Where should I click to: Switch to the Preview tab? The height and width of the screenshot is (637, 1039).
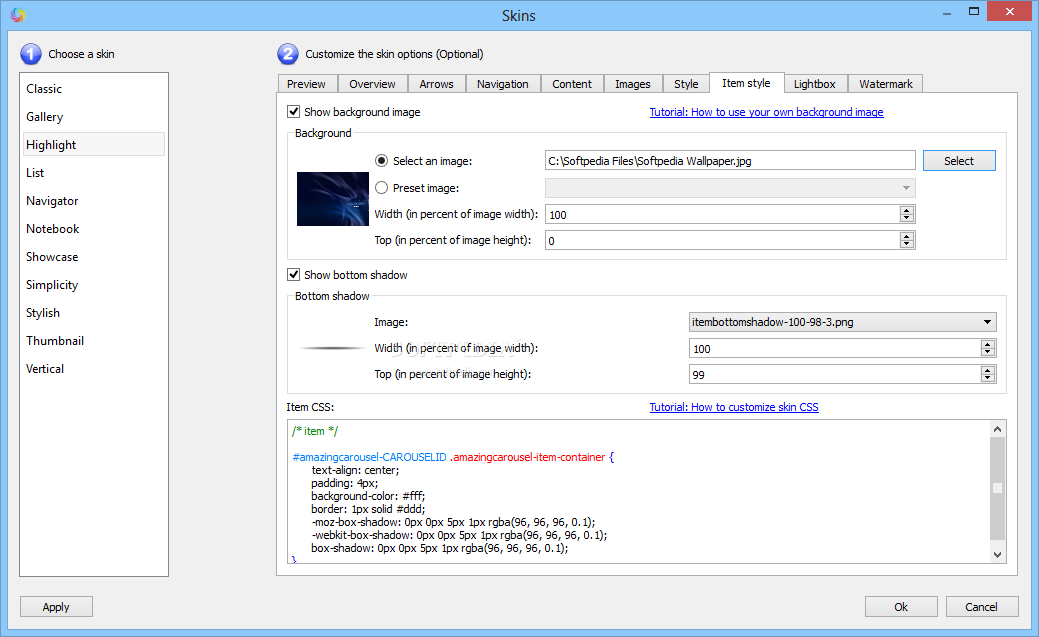click(x=307, y=84)
